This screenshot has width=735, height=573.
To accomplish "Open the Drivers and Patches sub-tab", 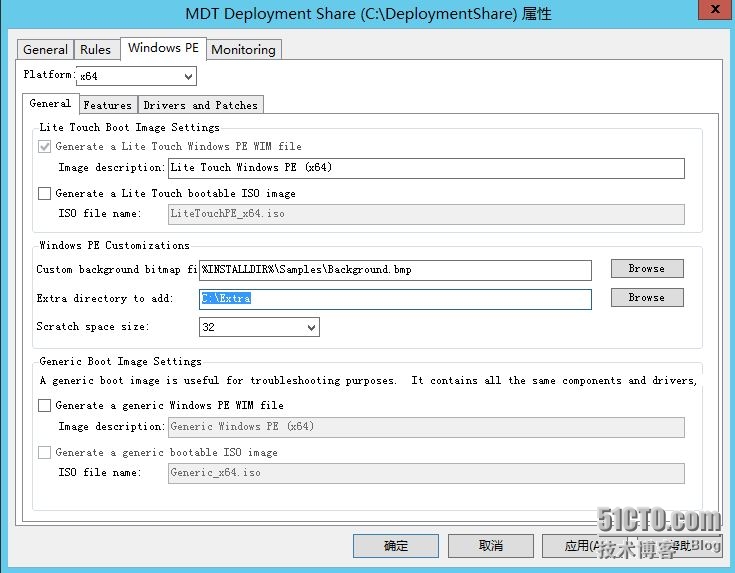I will tap(201, 105).
